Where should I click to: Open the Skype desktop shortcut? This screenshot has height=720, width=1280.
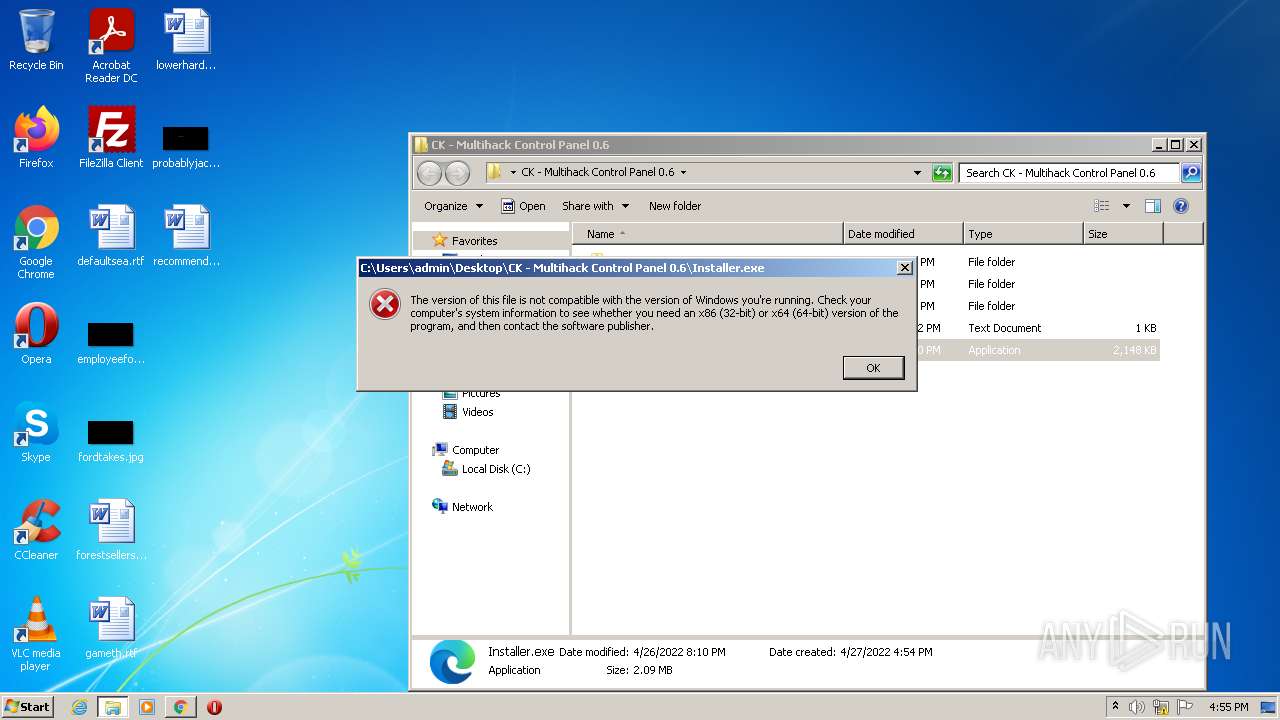coord(36,432)
